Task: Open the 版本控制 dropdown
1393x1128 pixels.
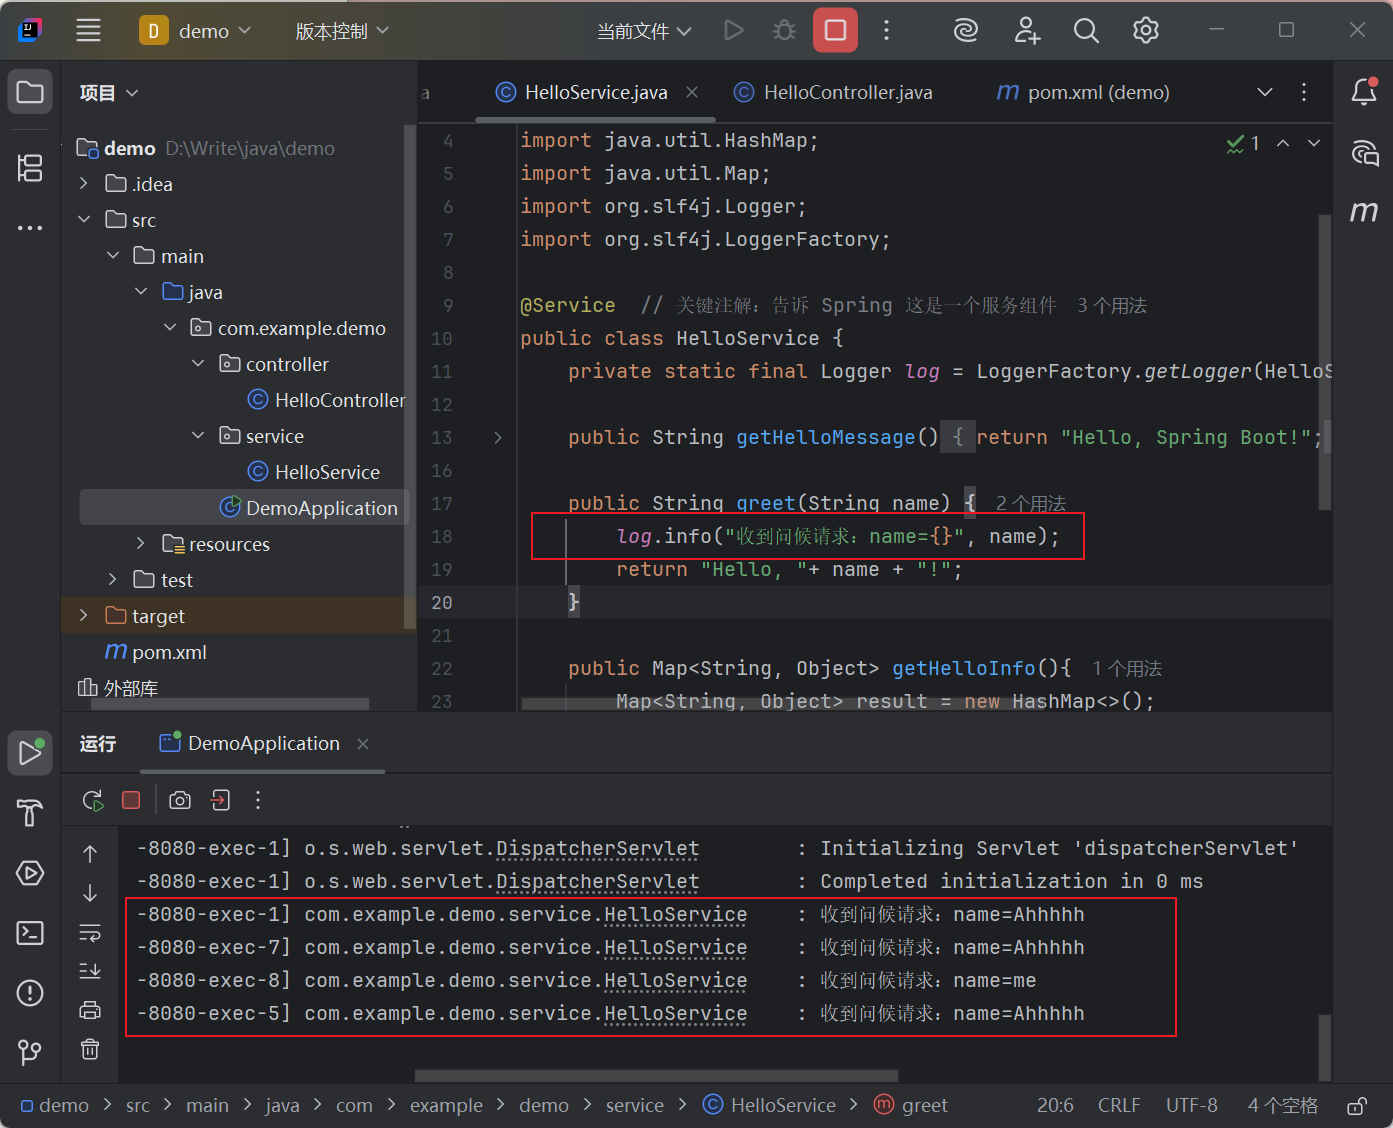Action: (x=342, y=31)
